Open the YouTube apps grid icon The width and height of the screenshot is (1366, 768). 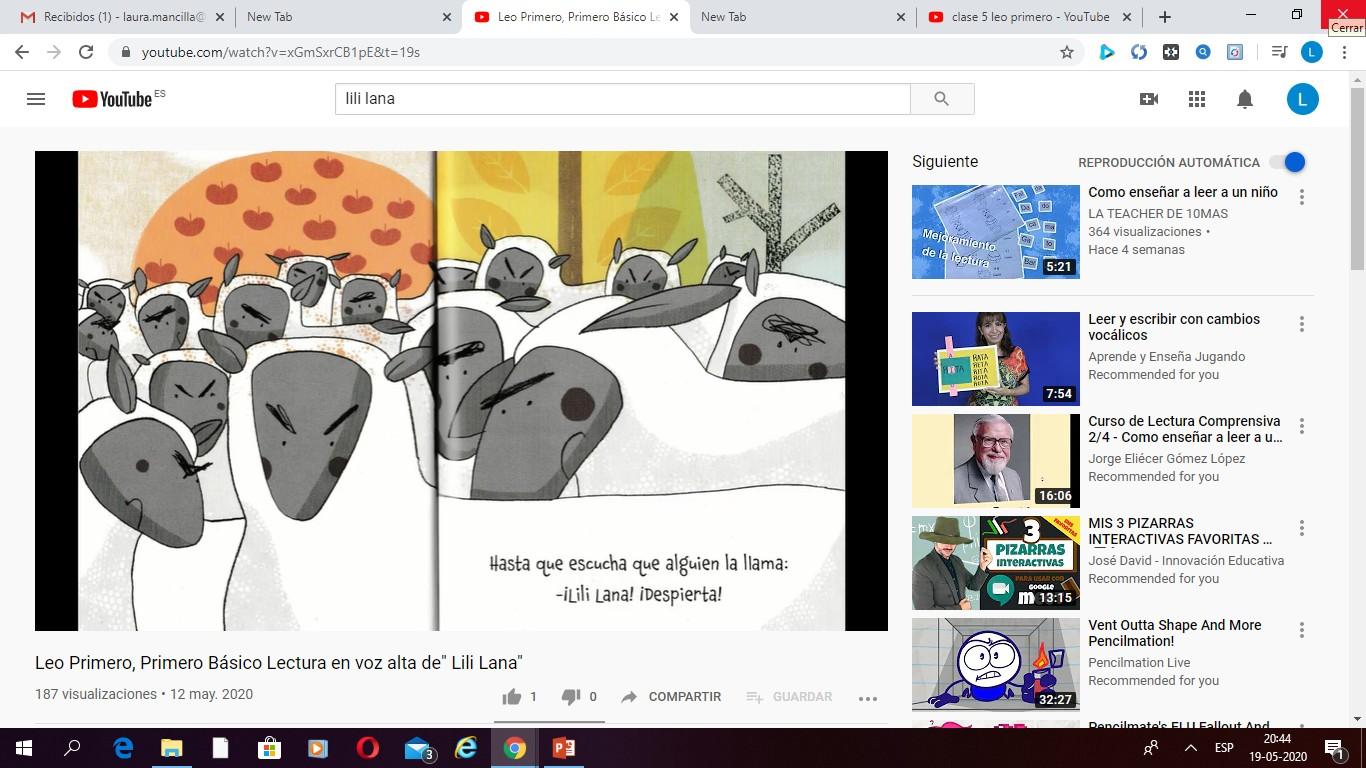click(x=1197, y=99)
